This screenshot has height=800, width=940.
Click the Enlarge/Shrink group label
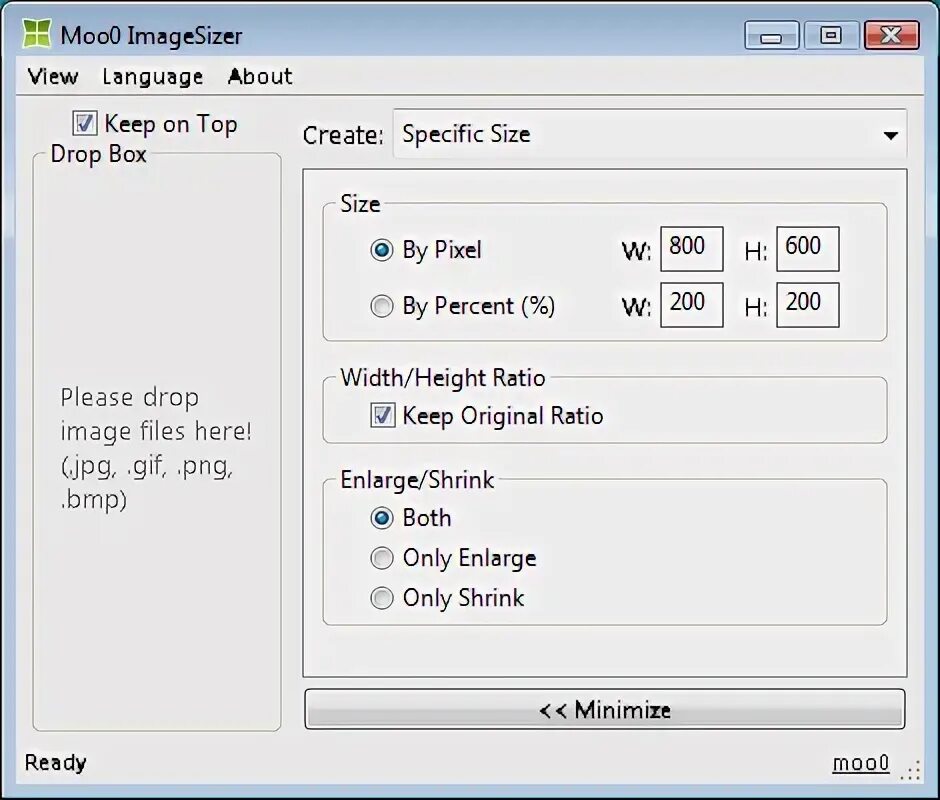pyautogui.click(x=417, y=480)
